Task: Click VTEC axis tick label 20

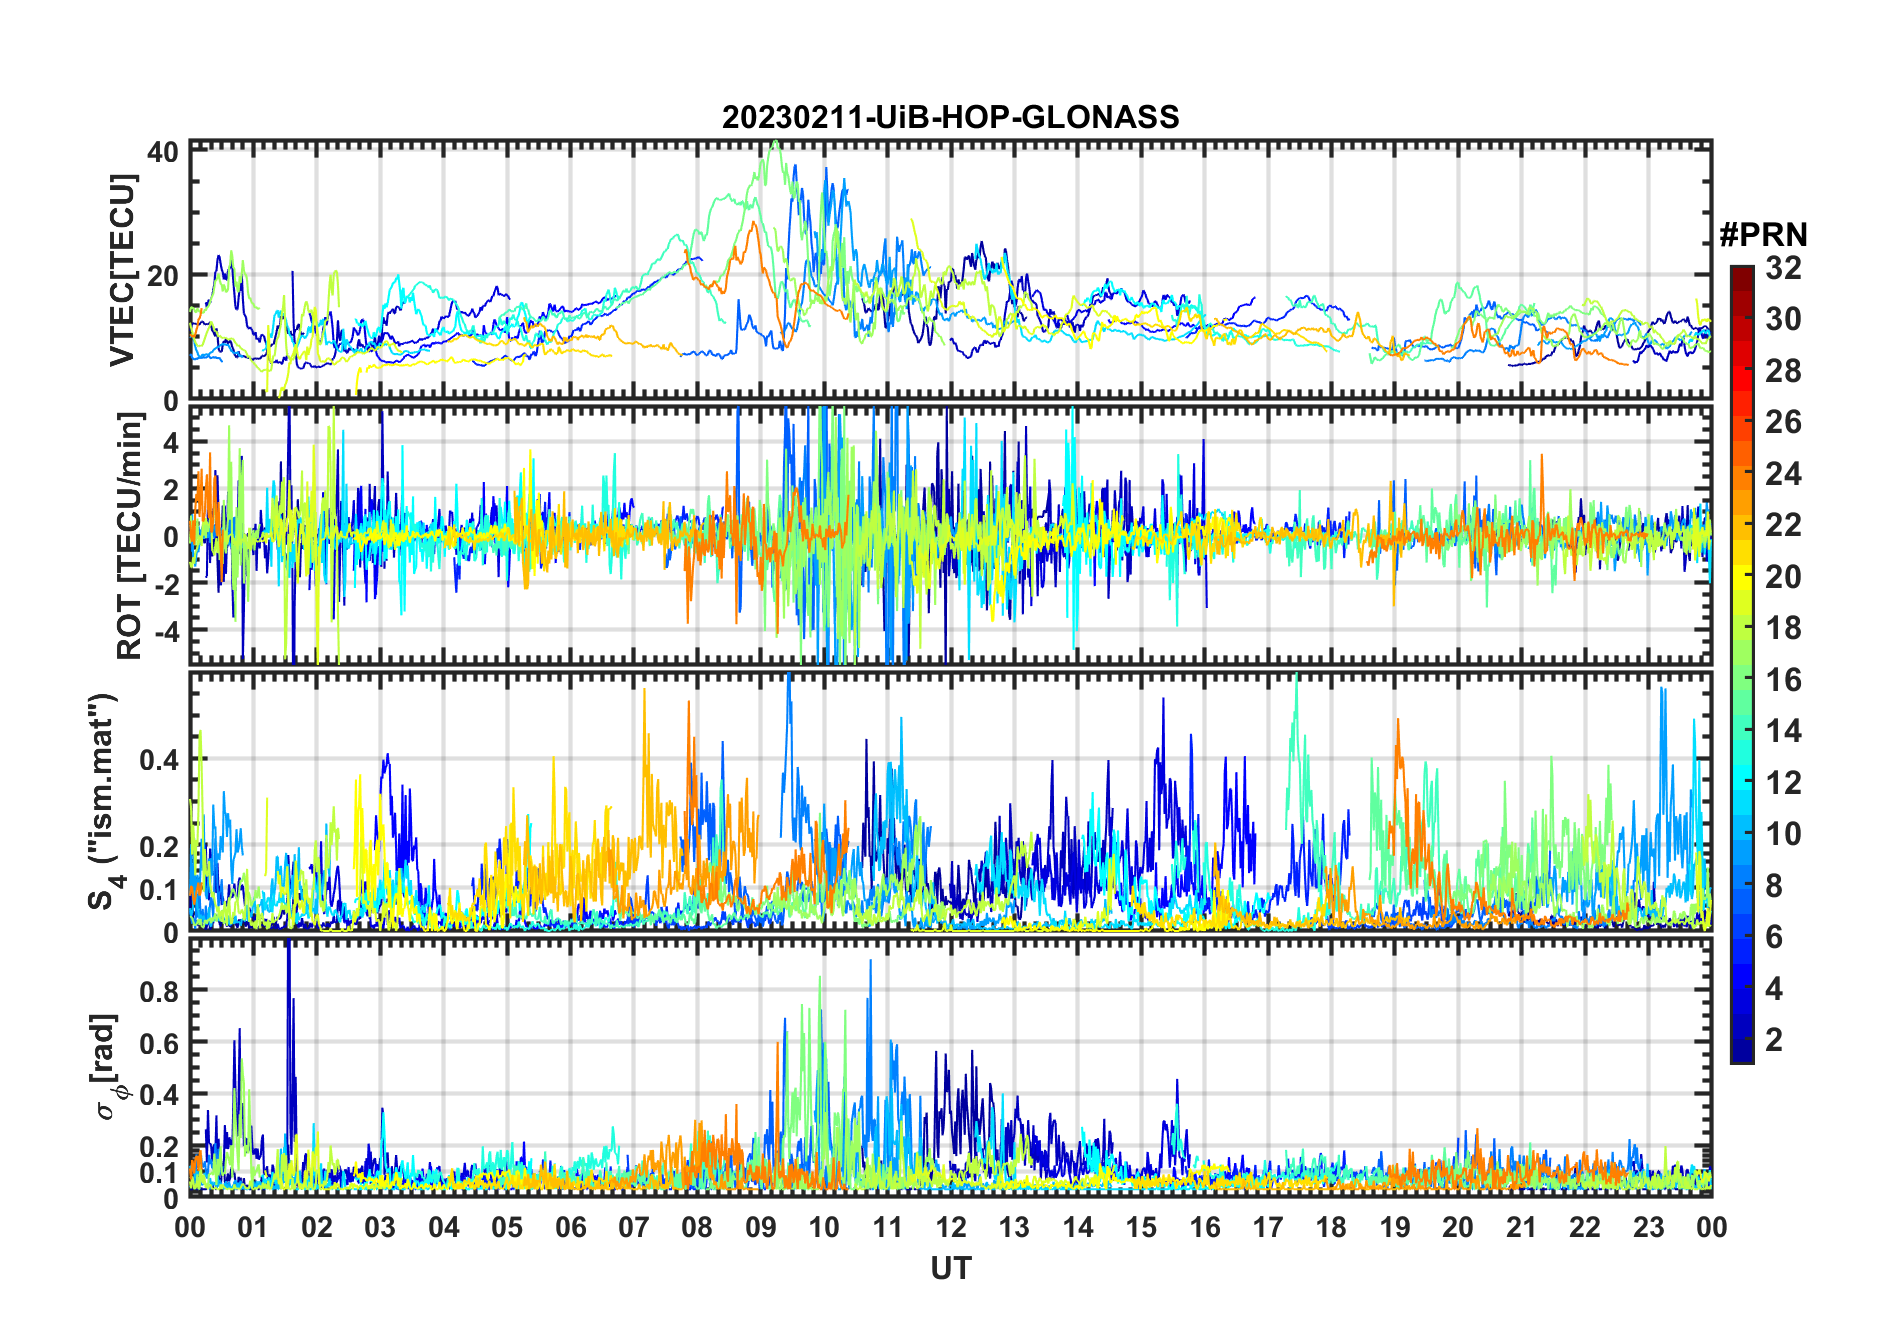Action: 163,276
